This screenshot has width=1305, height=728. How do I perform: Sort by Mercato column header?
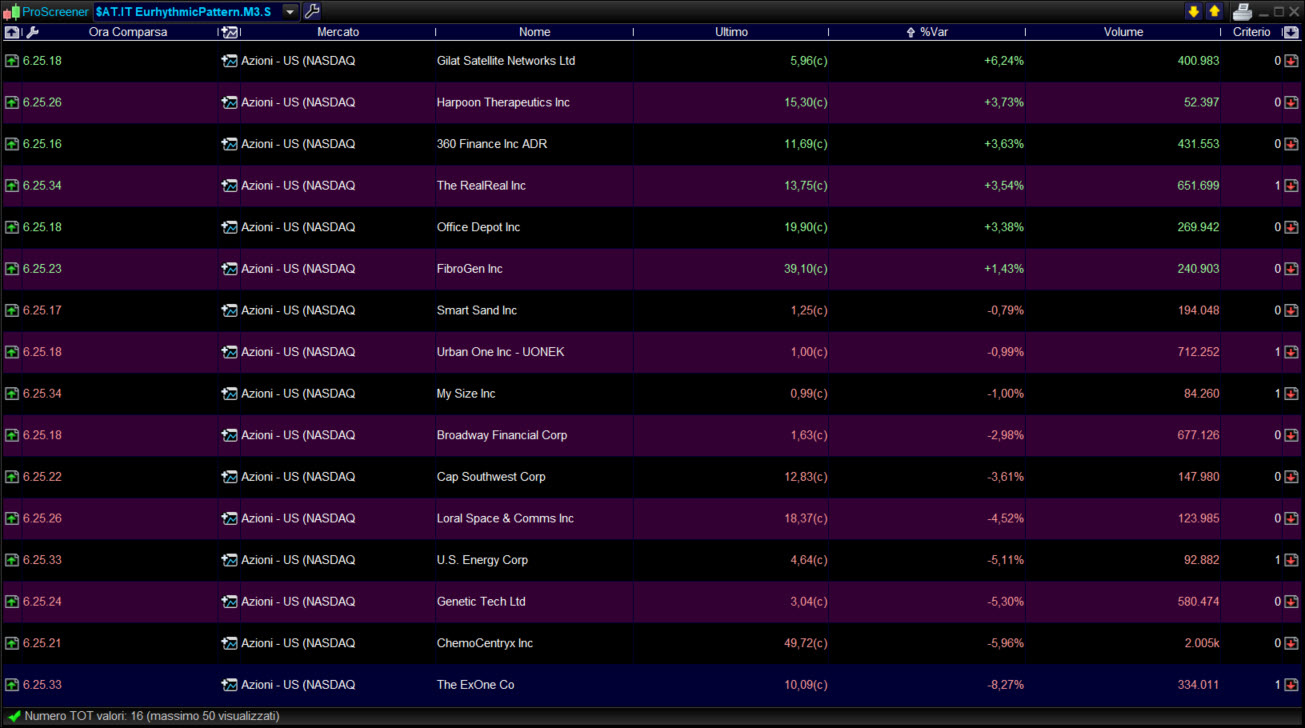(x=338, y=32)
